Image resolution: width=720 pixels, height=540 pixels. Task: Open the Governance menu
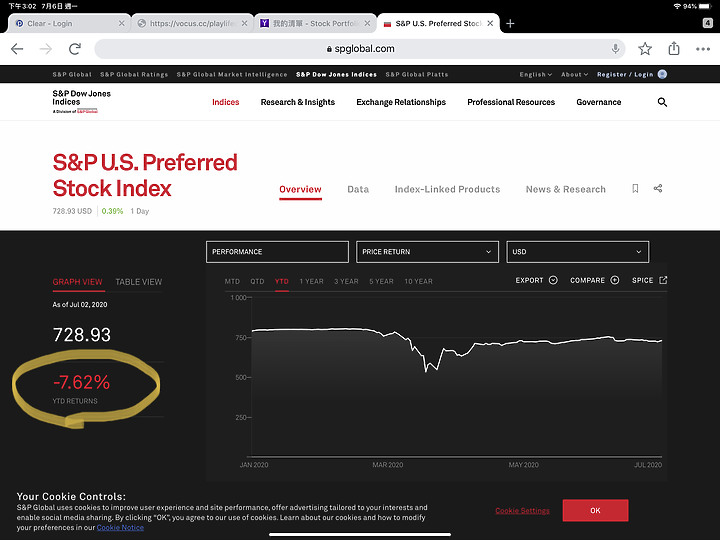click(x=599, y=102)
